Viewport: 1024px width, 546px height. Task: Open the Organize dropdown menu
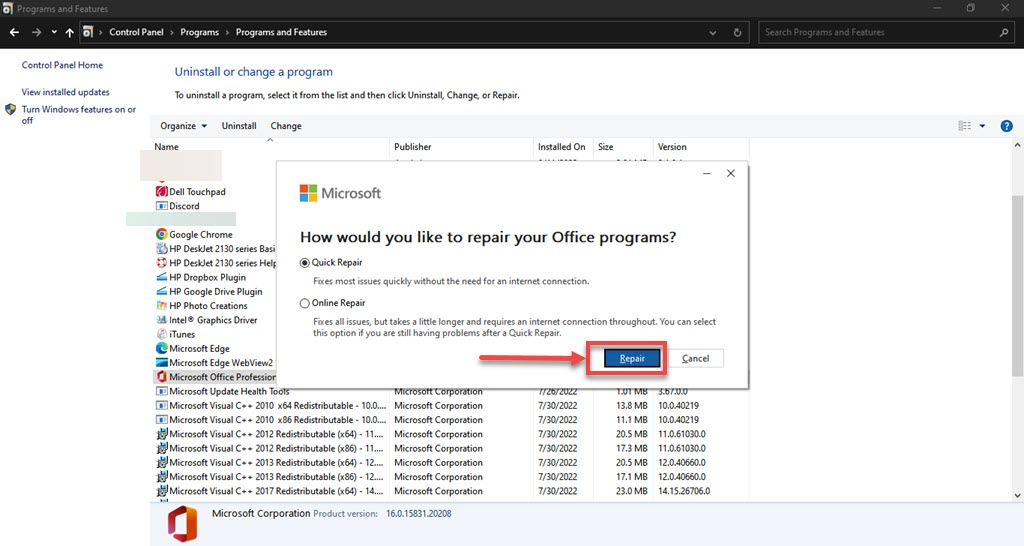point(184,126)
